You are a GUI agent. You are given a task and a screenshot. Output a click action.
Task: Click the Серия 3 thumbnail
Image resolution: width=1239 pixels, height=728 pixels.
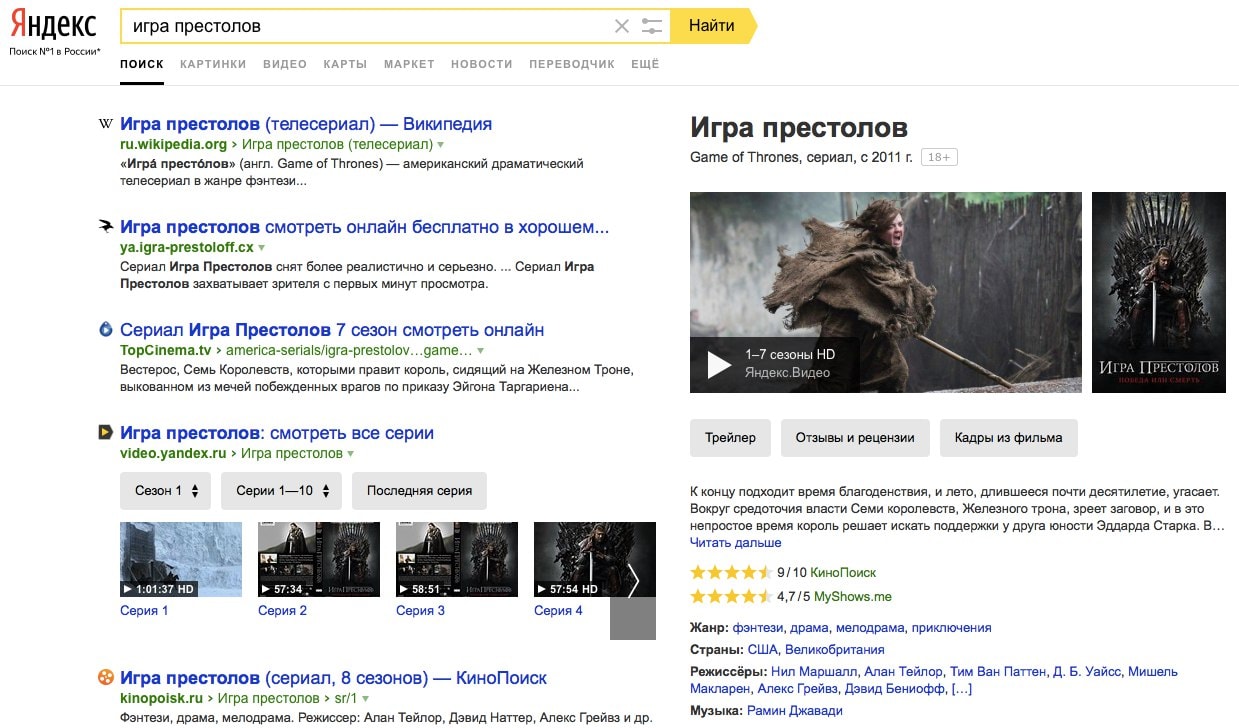(x=457, y=559)
